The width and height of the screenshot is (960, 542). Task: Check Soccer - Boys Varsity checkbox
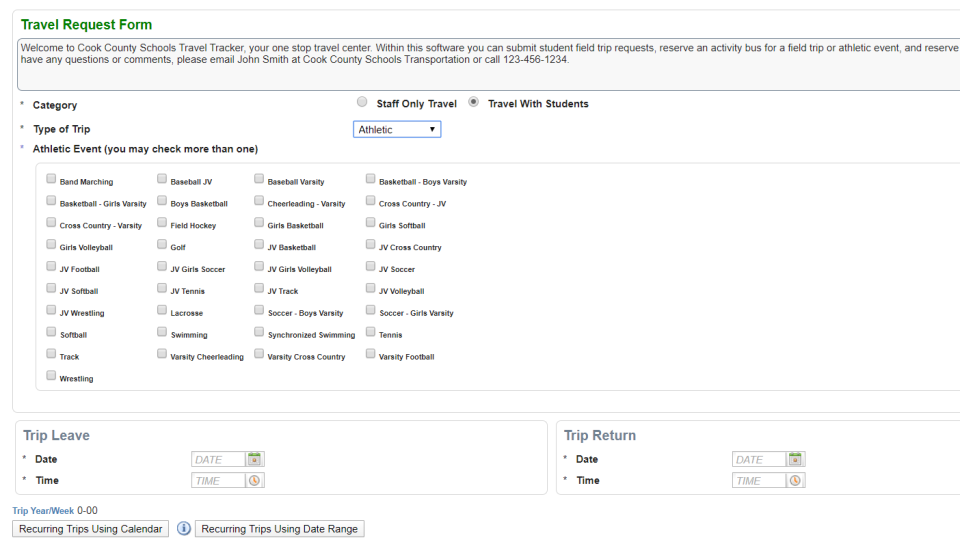(x=259, y=310)
